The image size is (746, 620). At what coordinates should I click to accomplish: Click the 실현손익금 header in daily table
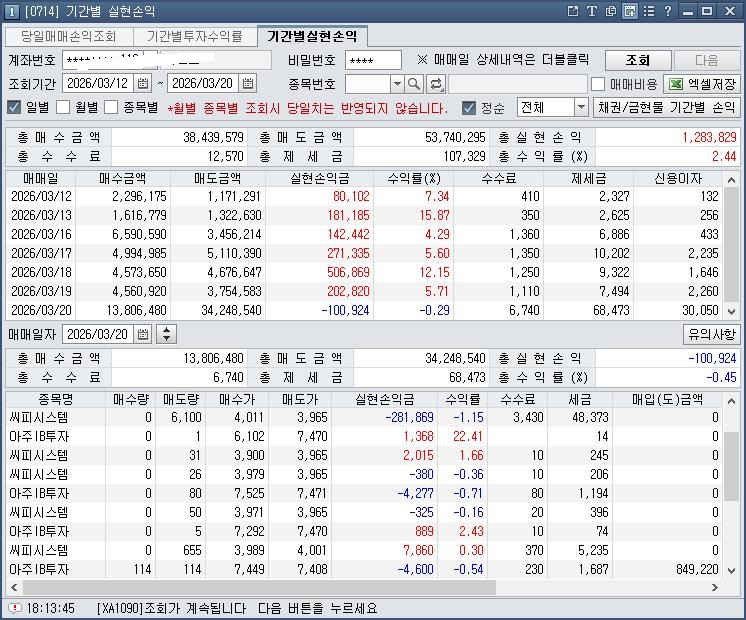coord(320,178)
